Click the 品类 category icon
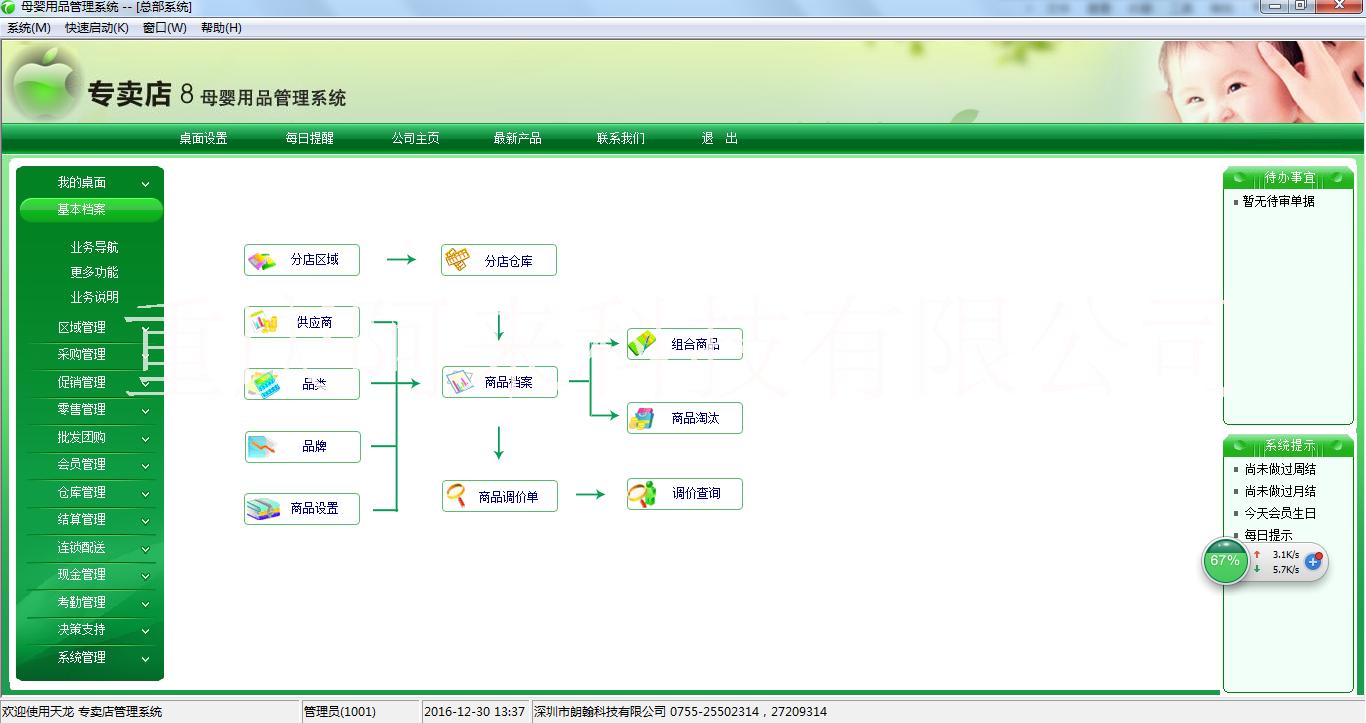Viewport: 1366px width, 723px height. tap(264, 384)
